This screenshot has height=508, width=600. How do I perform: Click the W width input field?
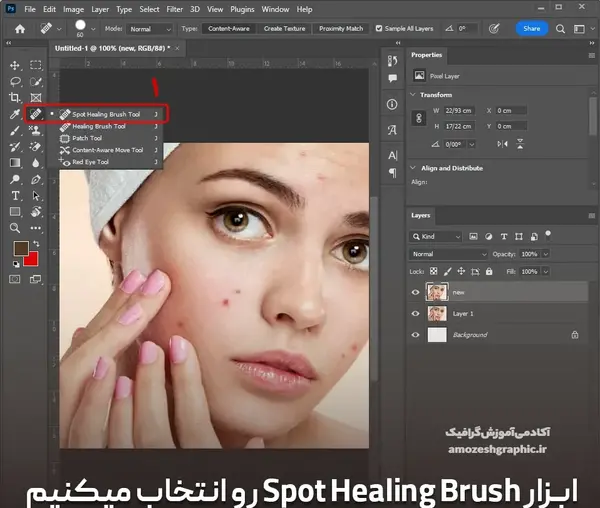[459, 111]
